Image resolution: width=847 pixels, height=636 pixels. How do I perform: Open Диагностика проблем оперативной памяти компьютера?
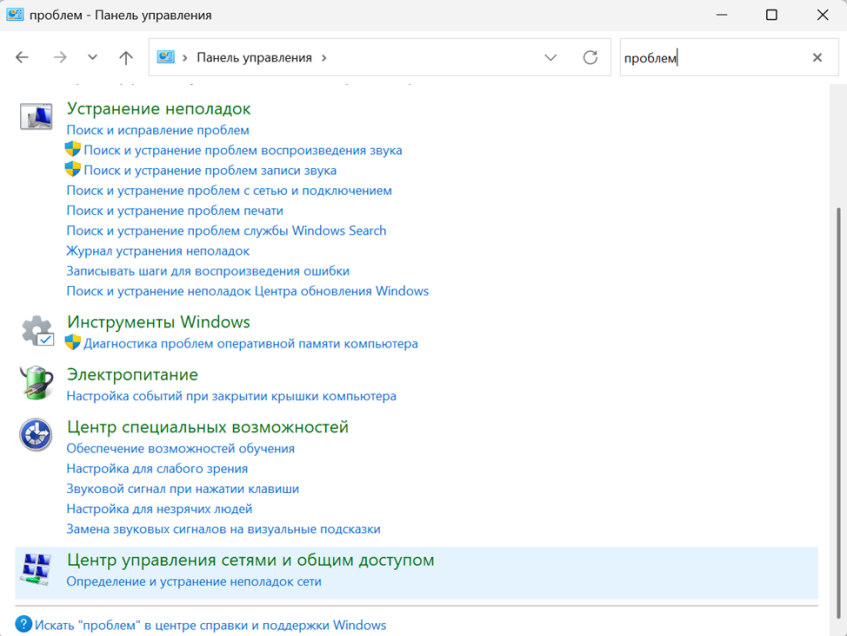pos(251,344)
